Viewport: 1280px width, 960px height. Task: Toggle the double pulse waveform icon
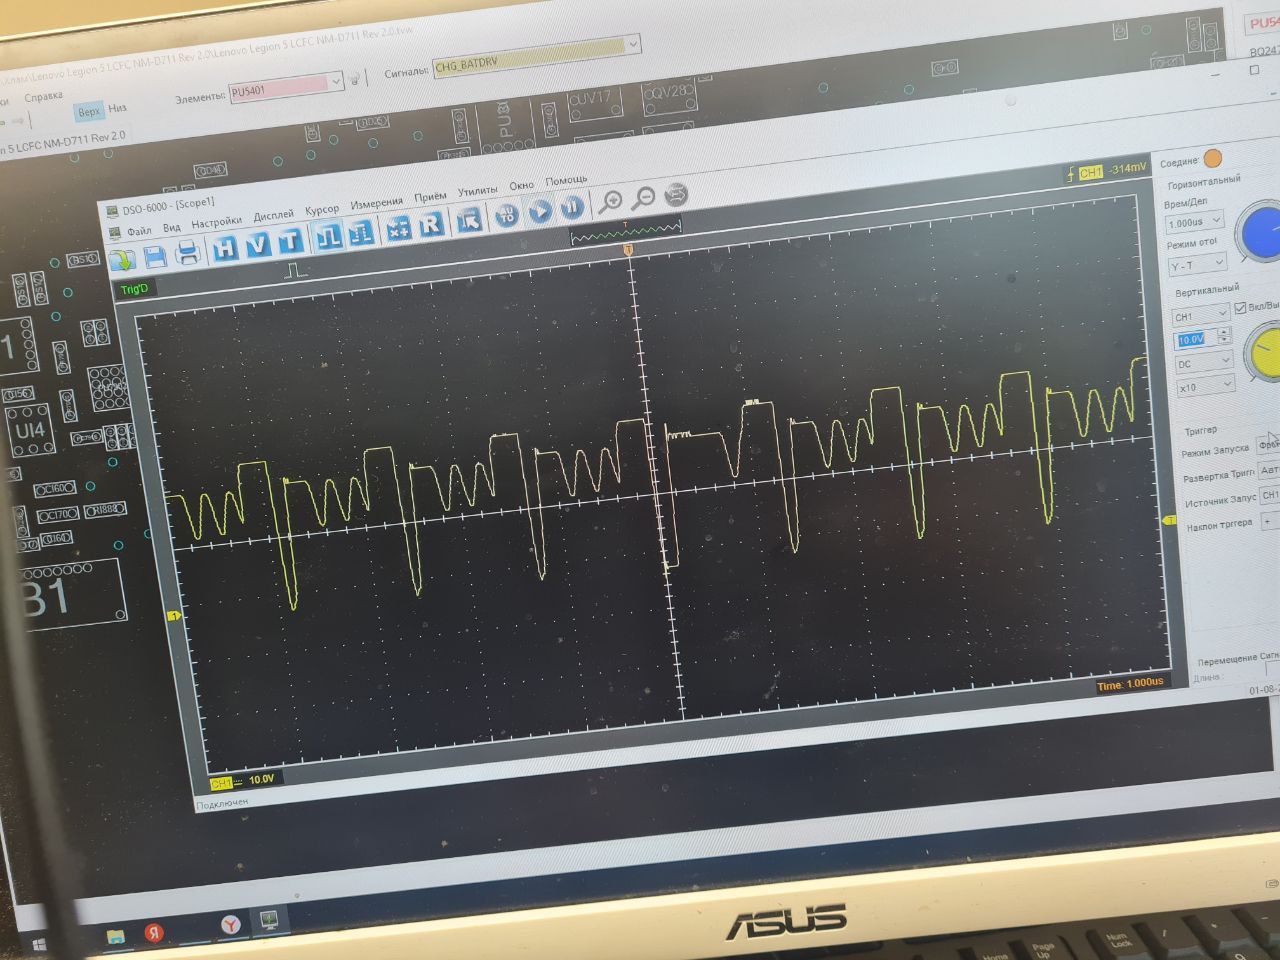[x=361, y=233]
